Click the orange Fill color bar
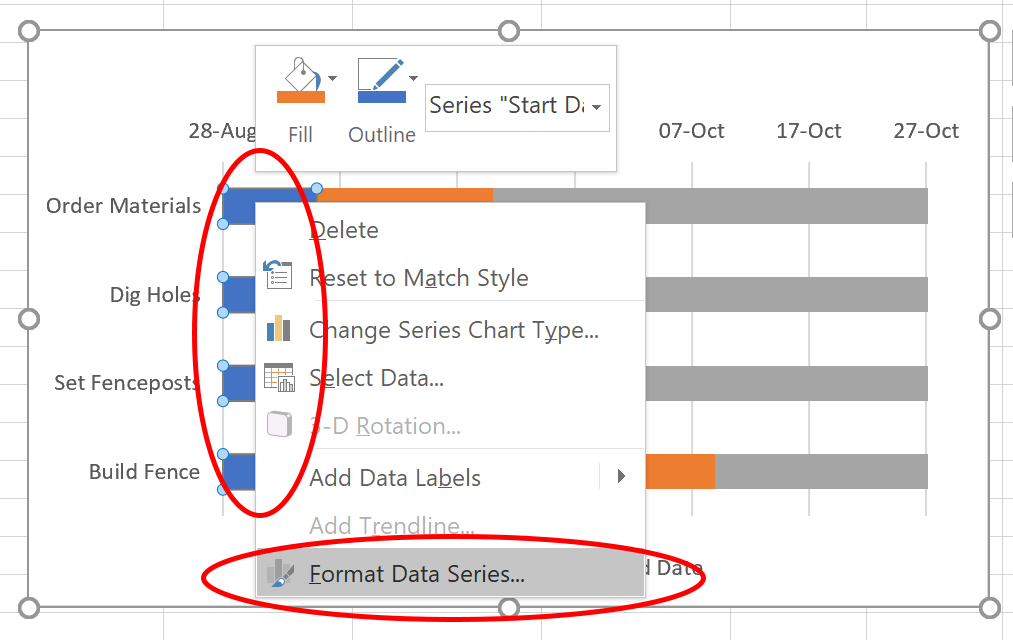 click(301, 98)
